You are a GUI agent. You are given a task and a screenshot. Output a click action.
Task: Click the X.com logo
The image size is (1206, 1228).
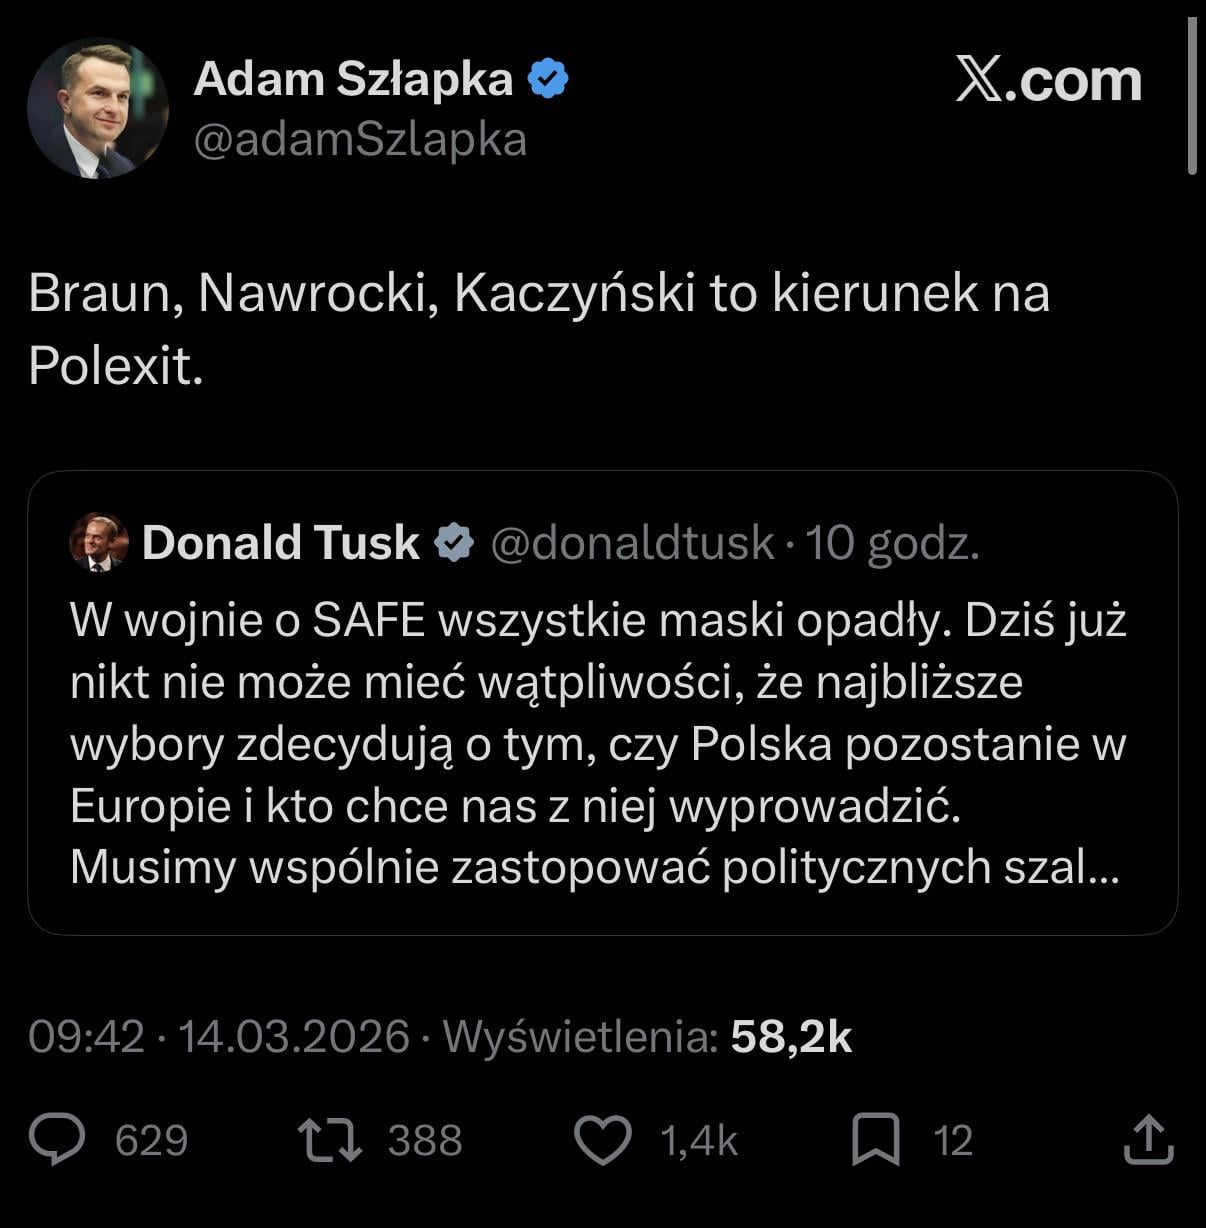pyautogui.click(x=1048, y=80)
